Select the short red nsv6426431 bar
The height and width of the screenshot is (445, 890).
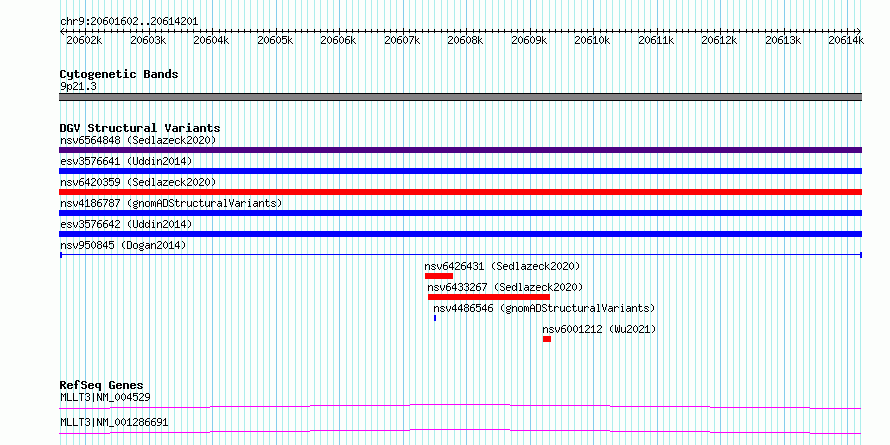click(x=439, y=276)
